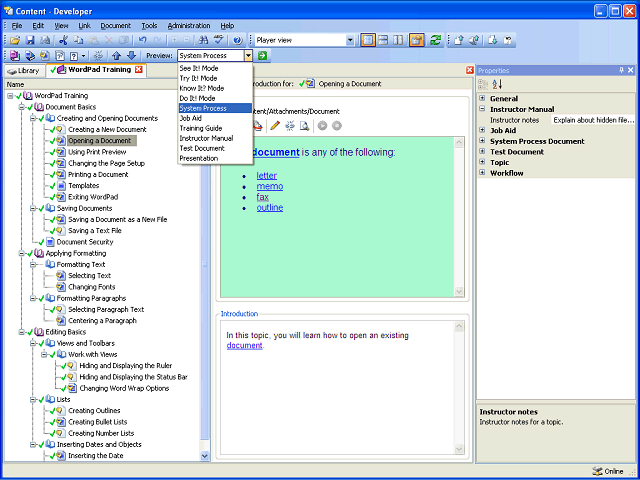Collapse the WordPad Training root node
The image size is (640, 480).
click(x=10, y=96)
